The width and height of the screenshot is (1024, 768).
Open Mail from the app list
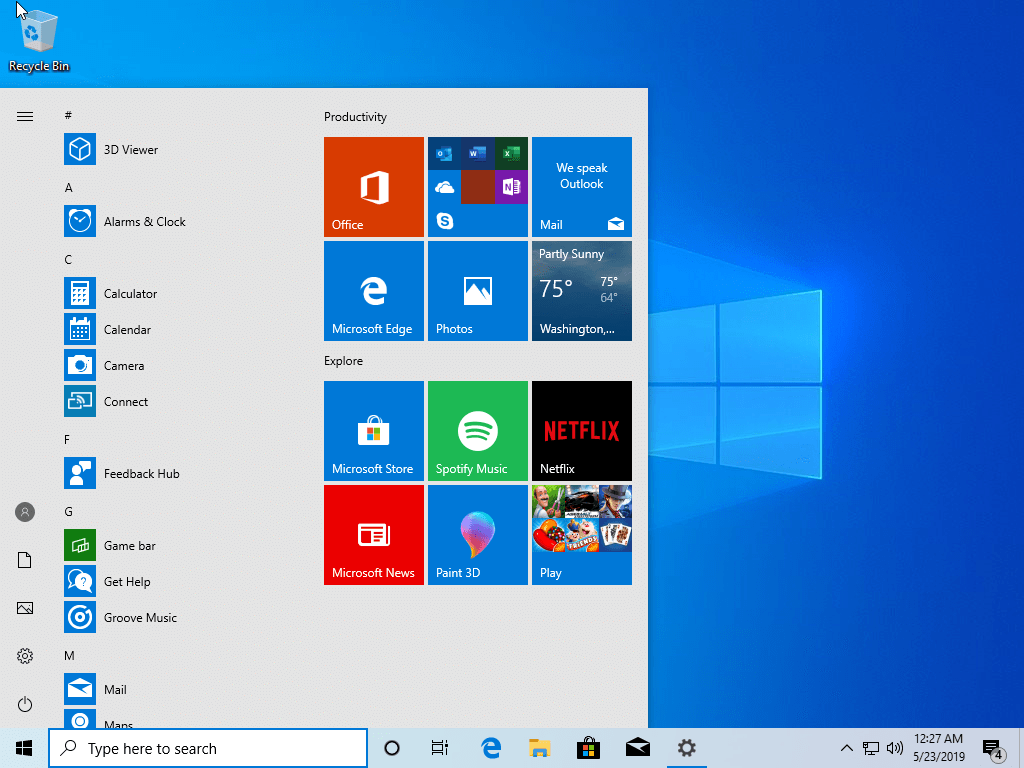(x=176, y=690)
